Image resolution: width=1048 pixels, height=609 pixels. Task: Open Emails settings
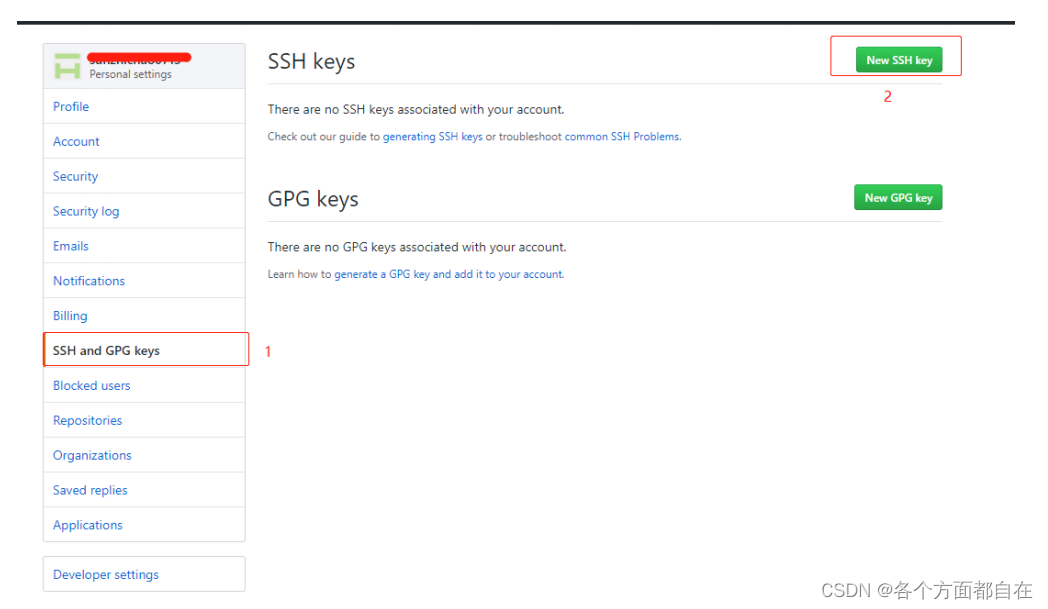71,245
